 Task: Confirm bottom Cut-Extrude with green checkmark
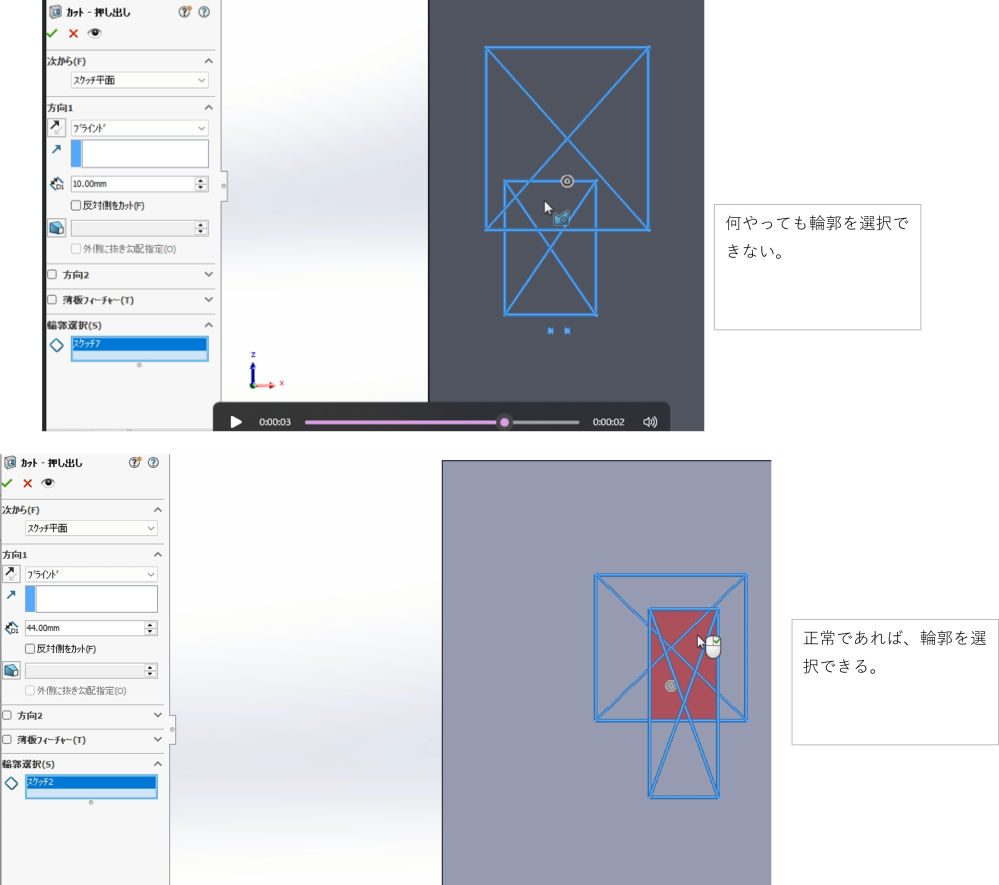click(x=7, y=483)
